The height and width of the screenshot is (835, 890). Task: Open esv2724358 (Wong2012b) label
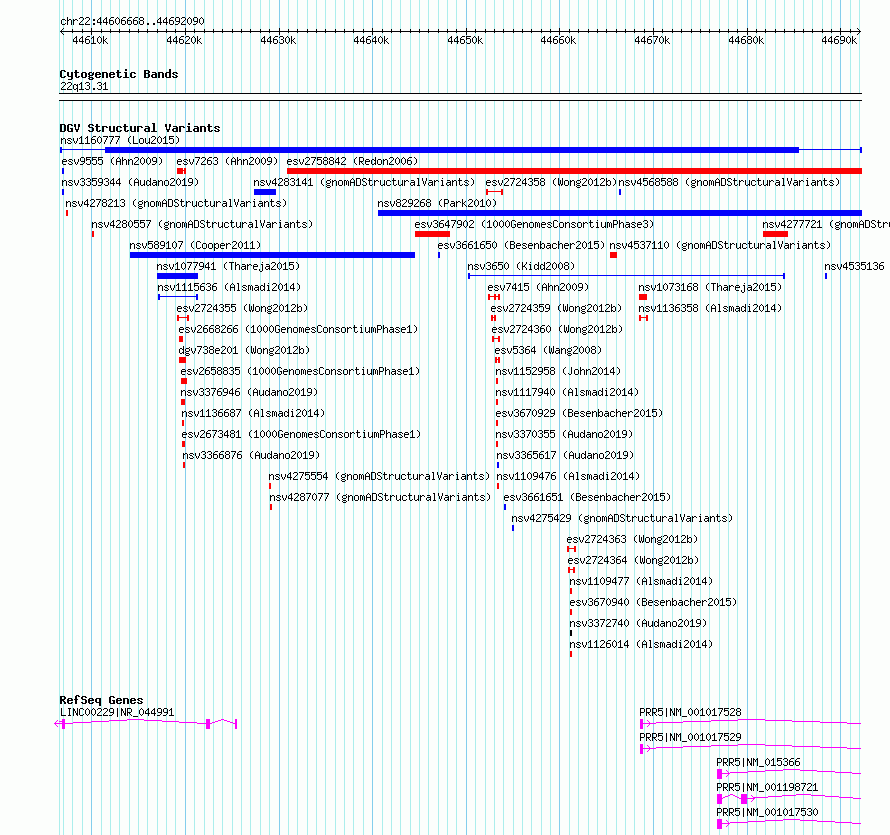pyautogui.click(x=551, y=182)
